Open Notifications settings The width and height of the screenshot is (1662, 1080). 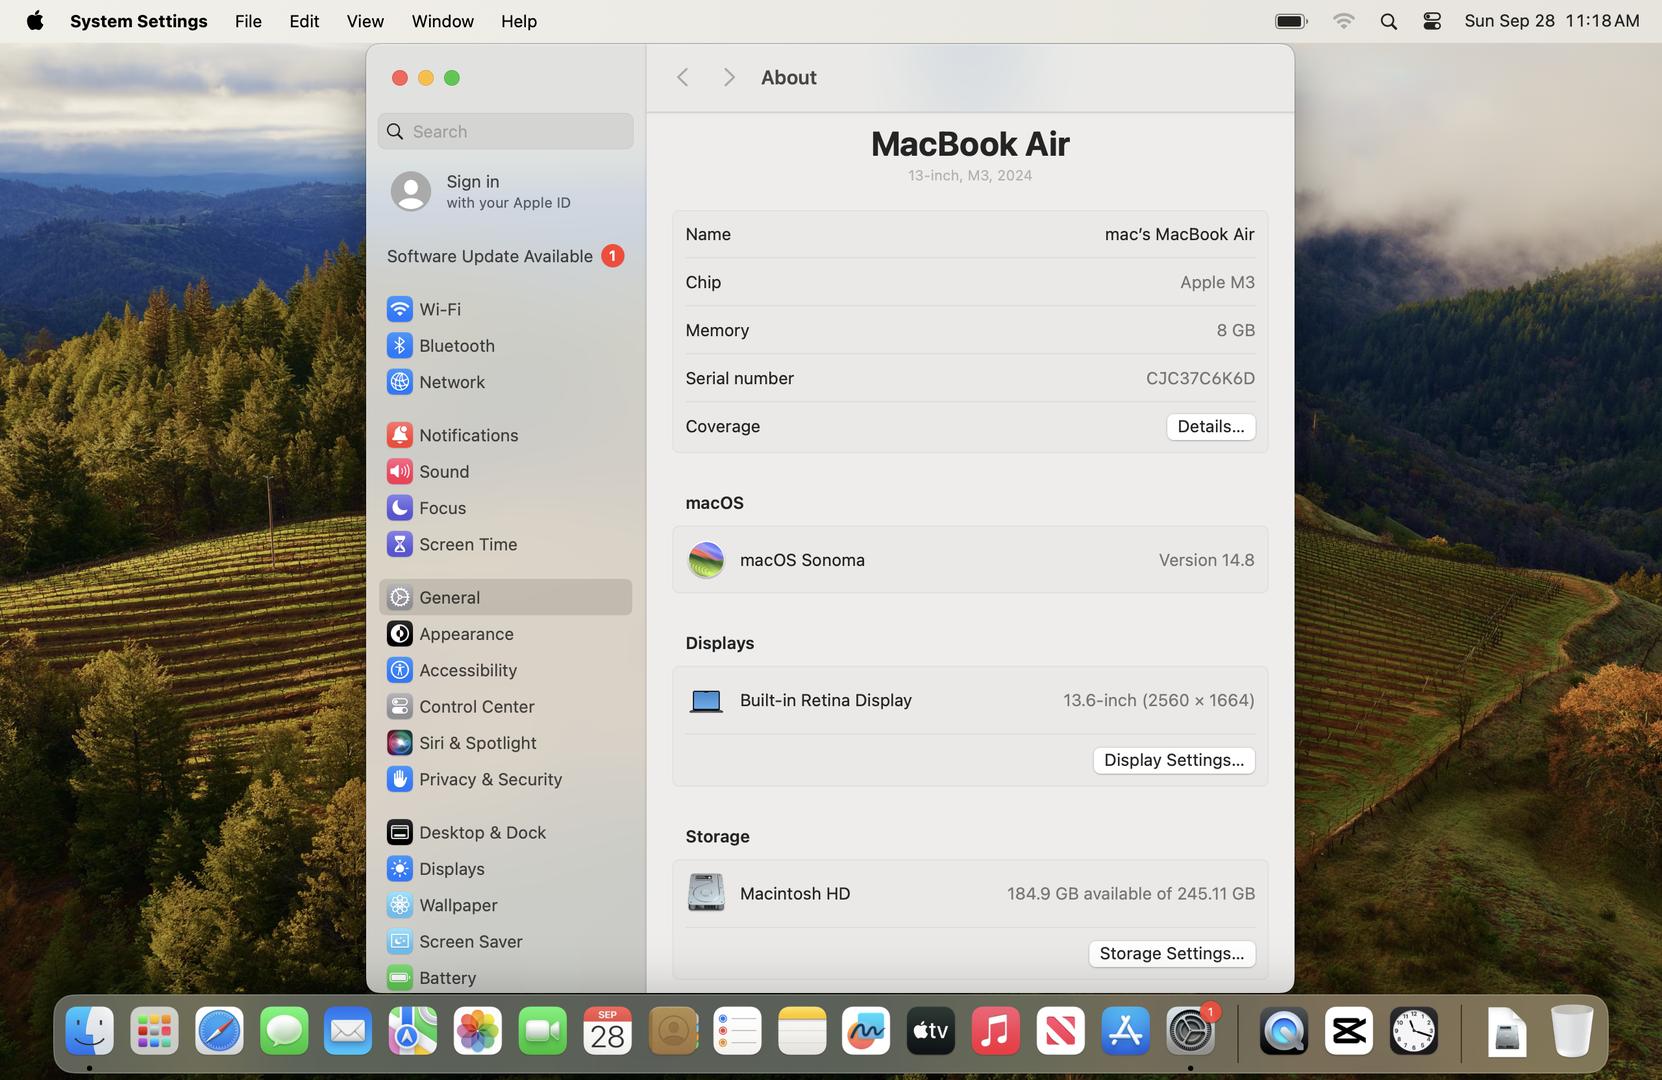pos(505,435)
